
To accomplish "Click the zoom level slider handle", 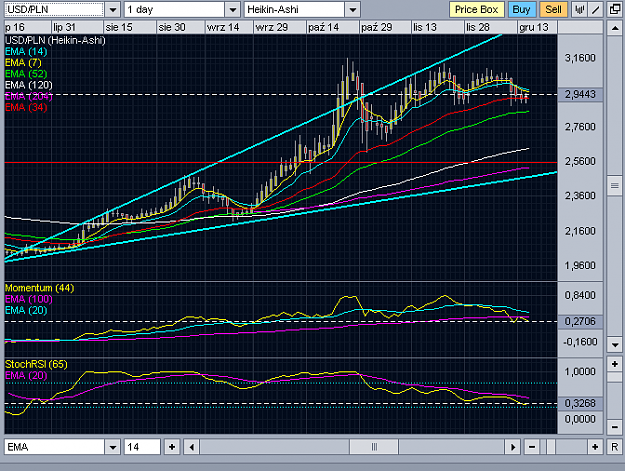I will [550, 447].
